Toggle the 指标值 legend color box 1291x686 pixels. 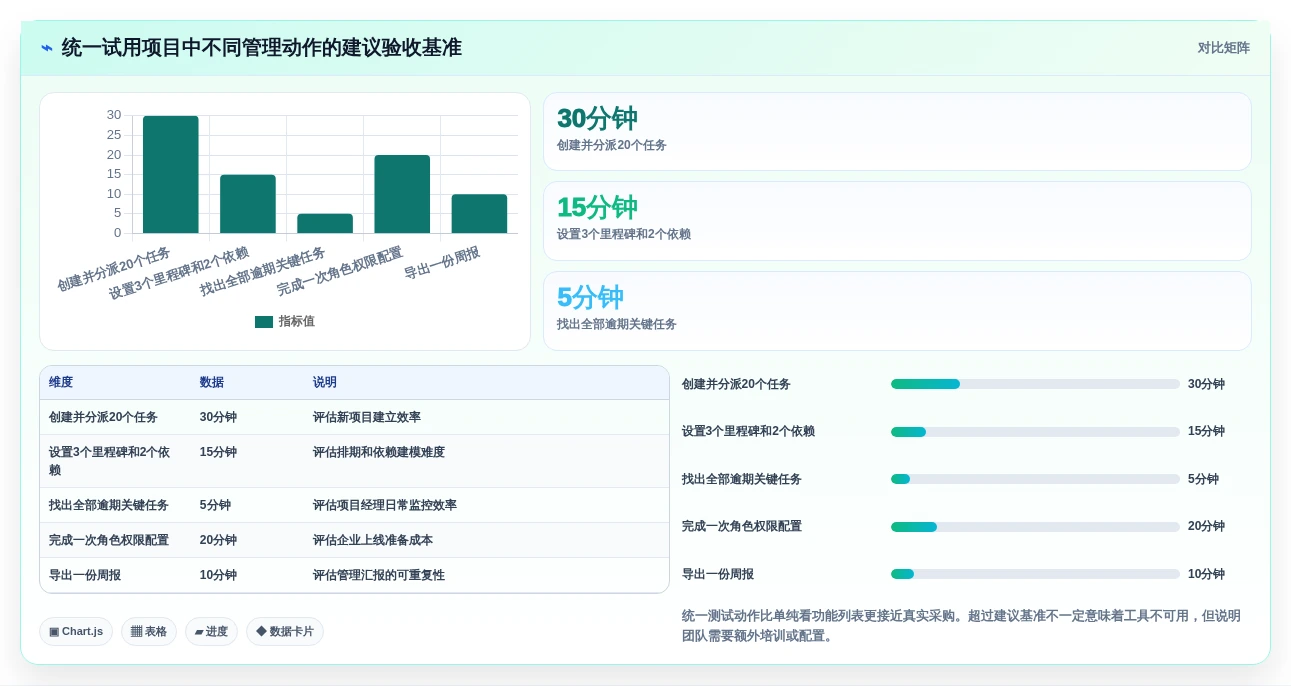264,322
